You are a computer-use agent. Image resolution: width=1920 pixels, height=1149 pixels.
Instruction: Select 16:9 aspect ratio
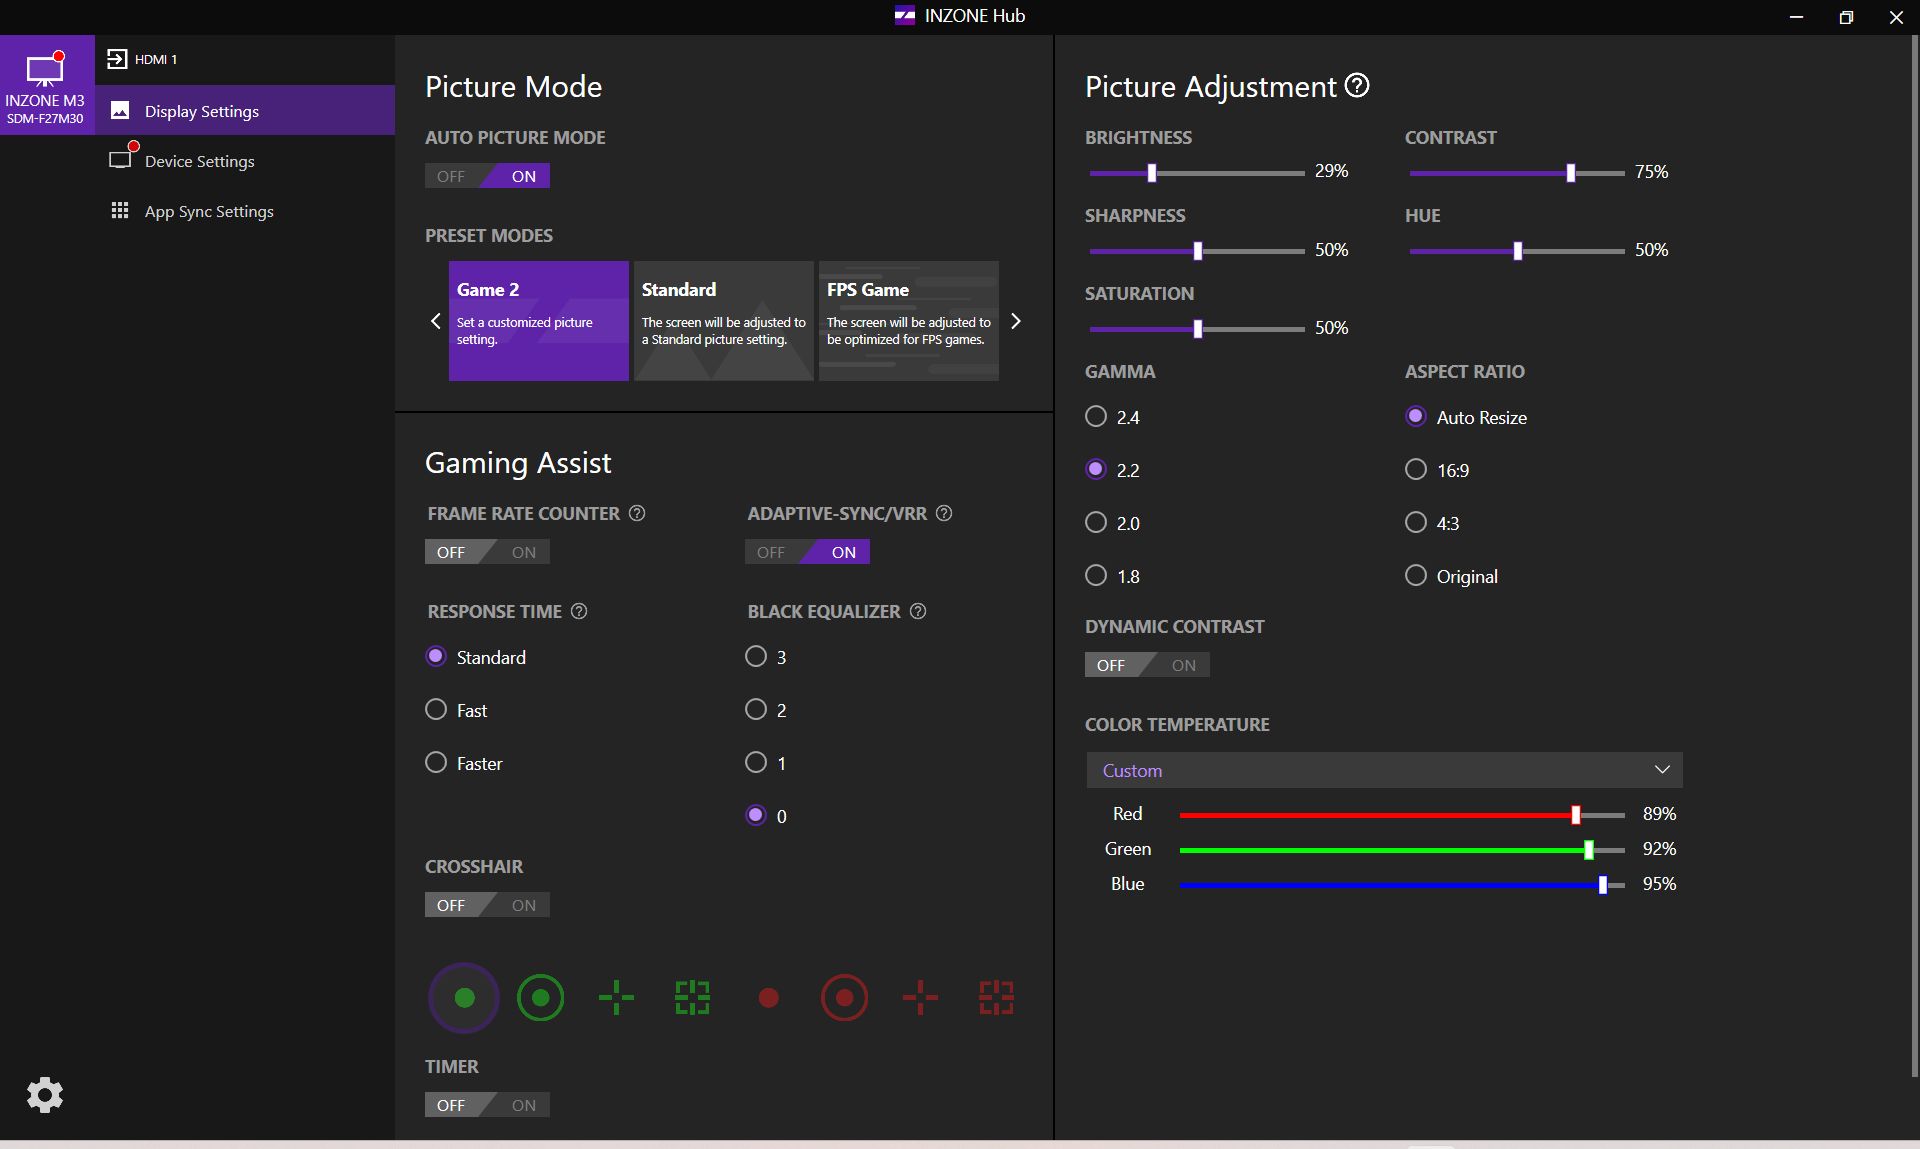tap(1416, 469)
